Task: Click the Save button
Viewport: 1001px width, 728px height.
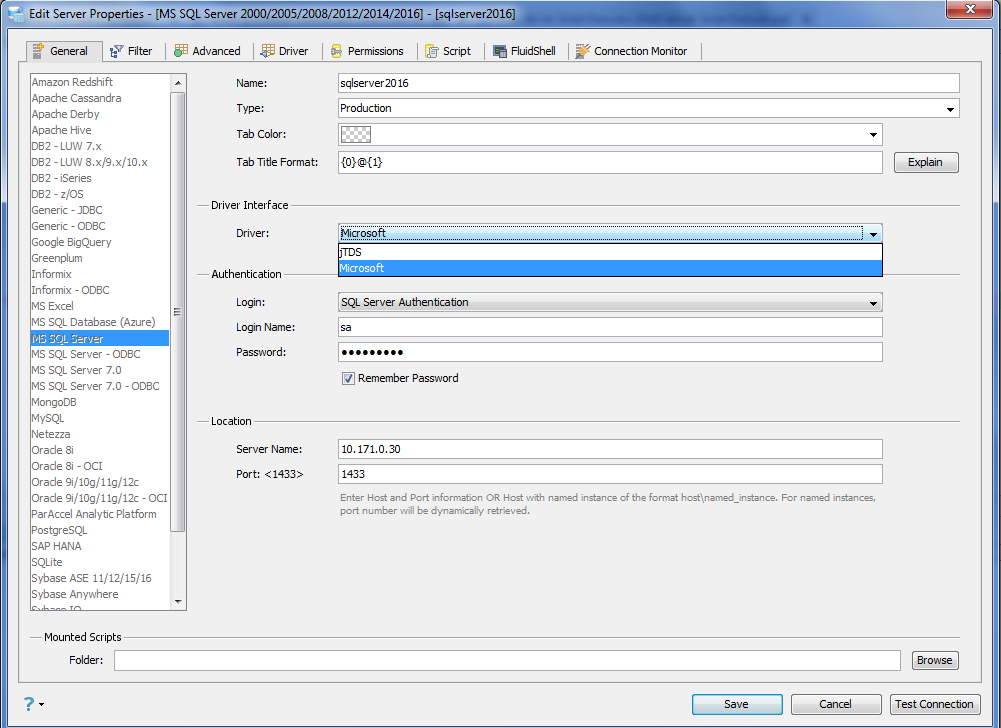Action: (737, 704)
